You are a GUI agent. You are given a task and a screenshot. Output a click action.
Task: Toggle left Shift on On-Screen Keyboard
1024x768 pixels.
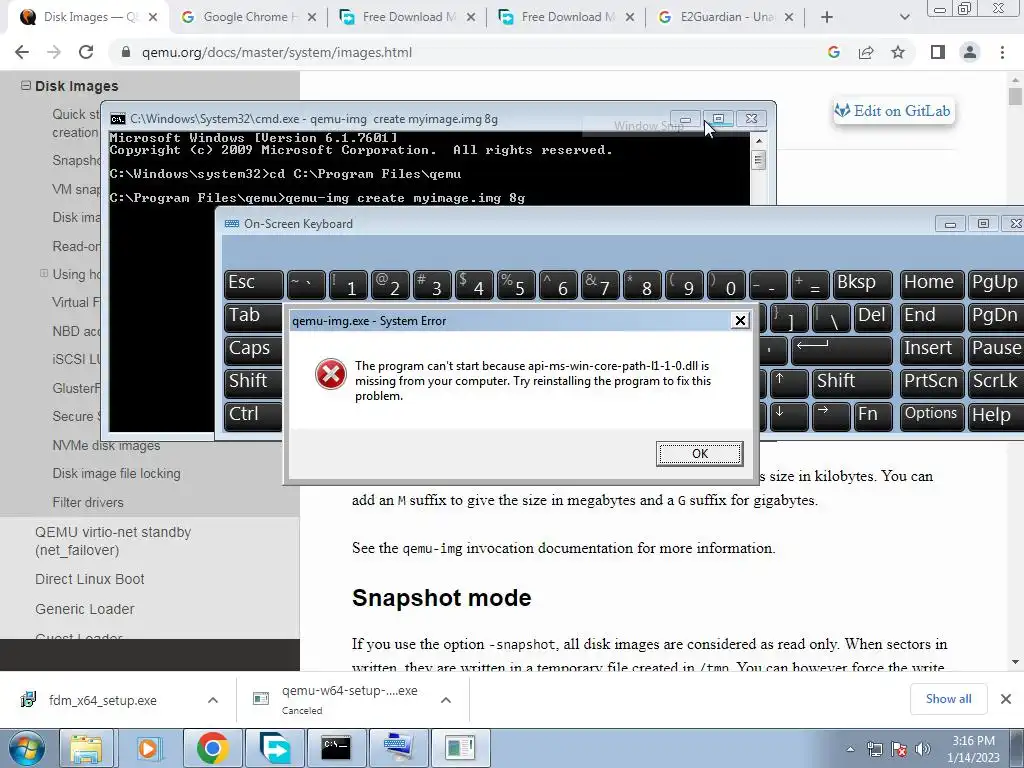click(x=254, y=383)
